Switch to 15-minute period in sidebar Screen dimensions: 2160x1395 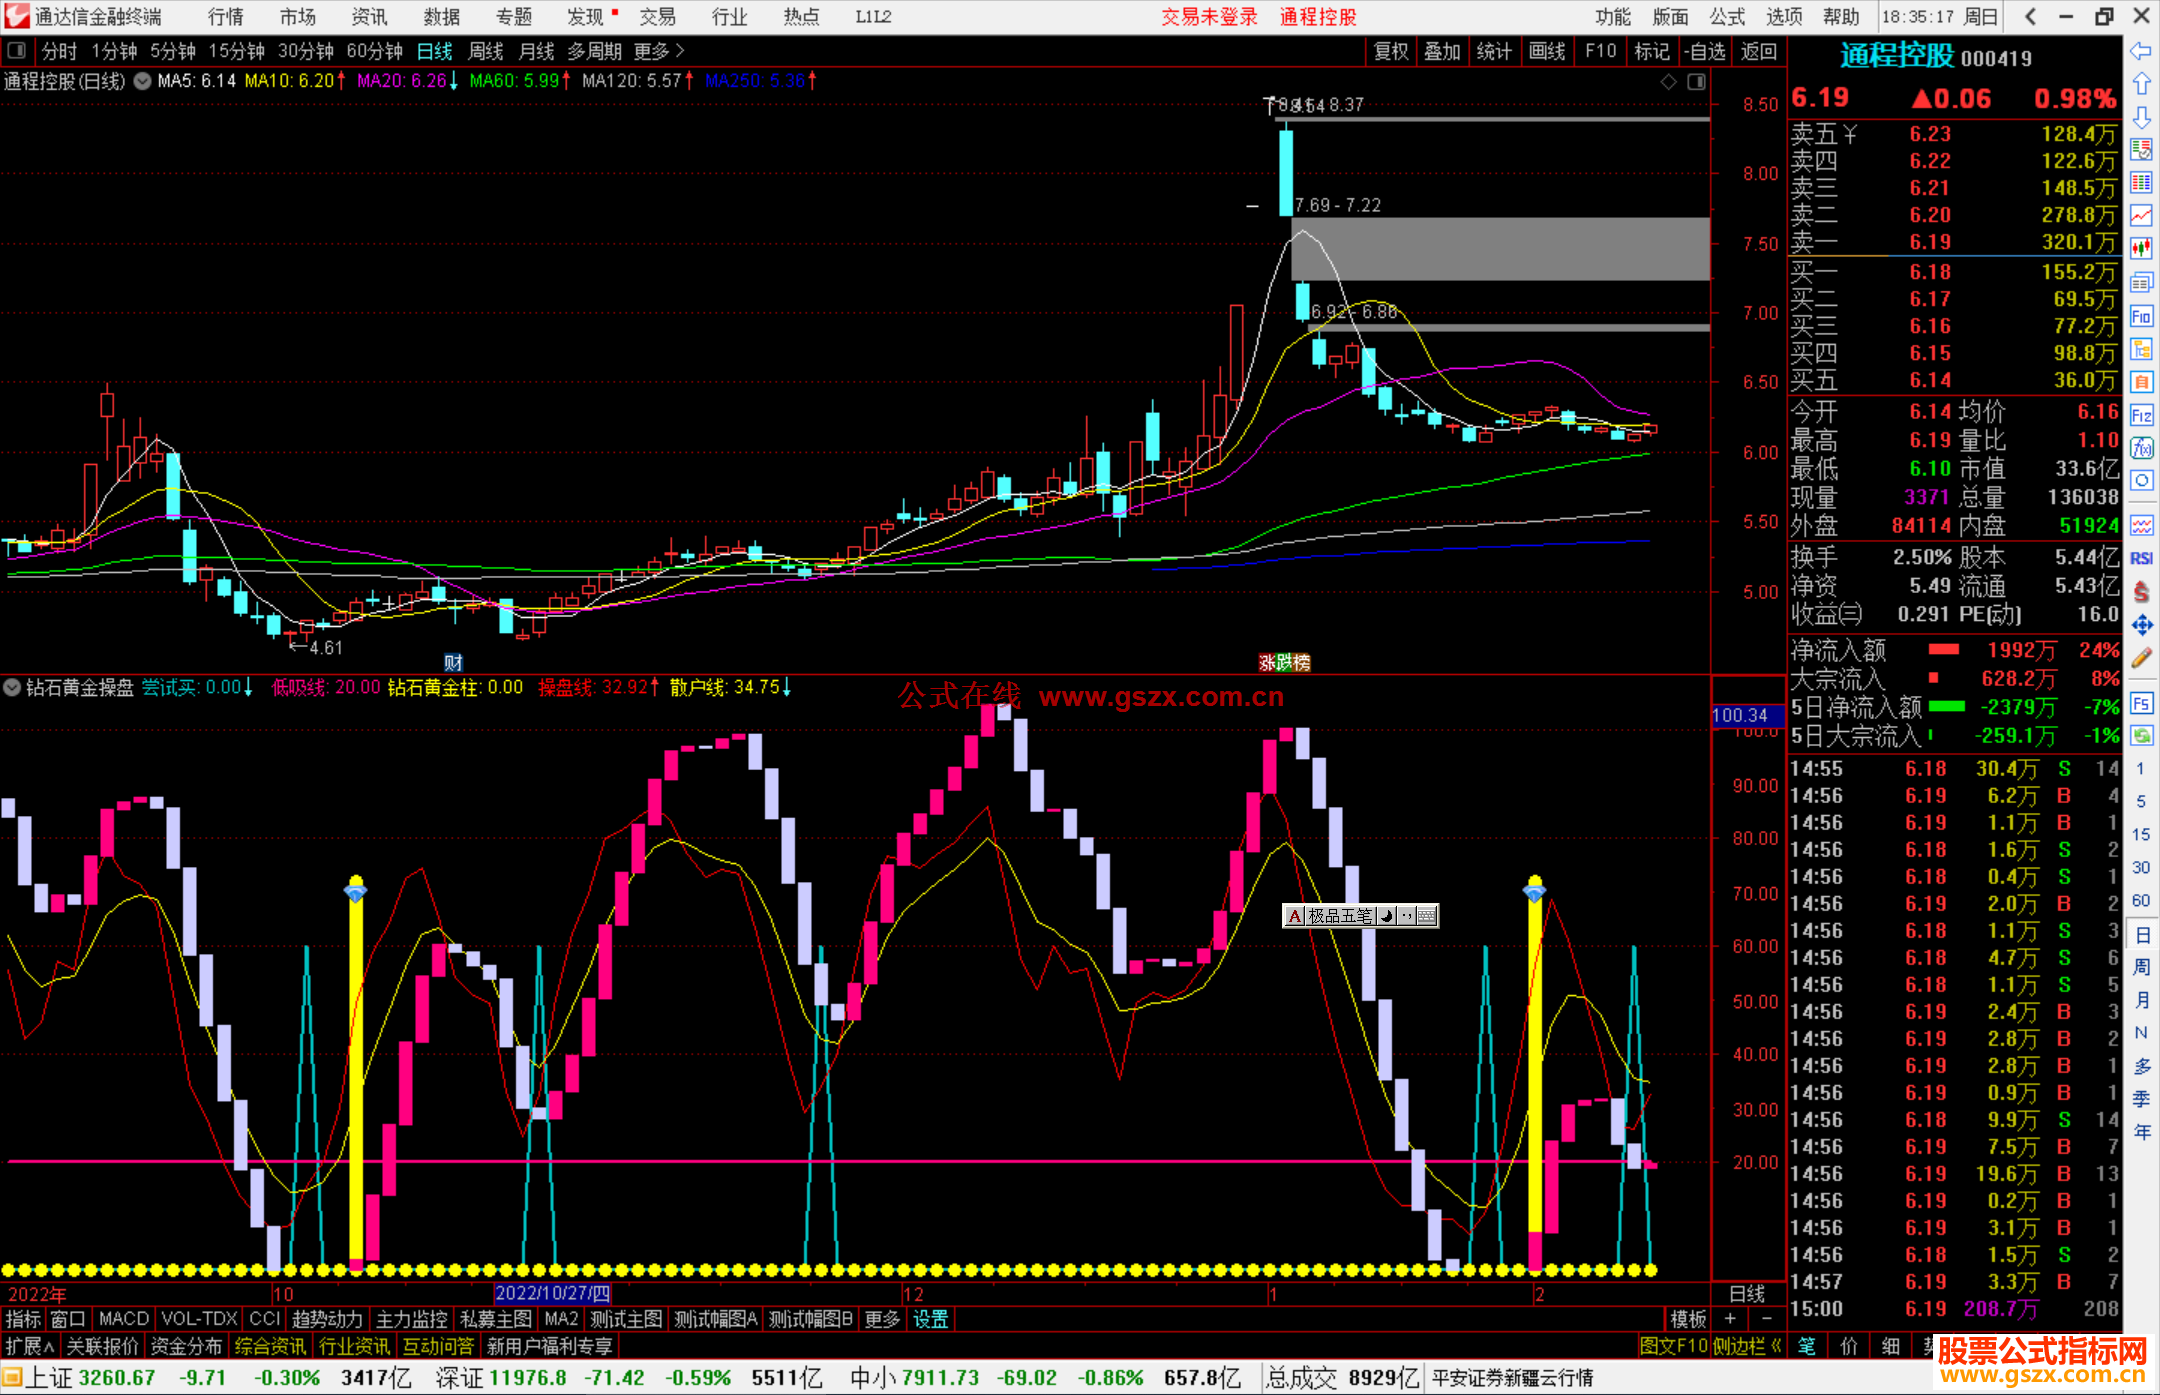coord(2140,834)
